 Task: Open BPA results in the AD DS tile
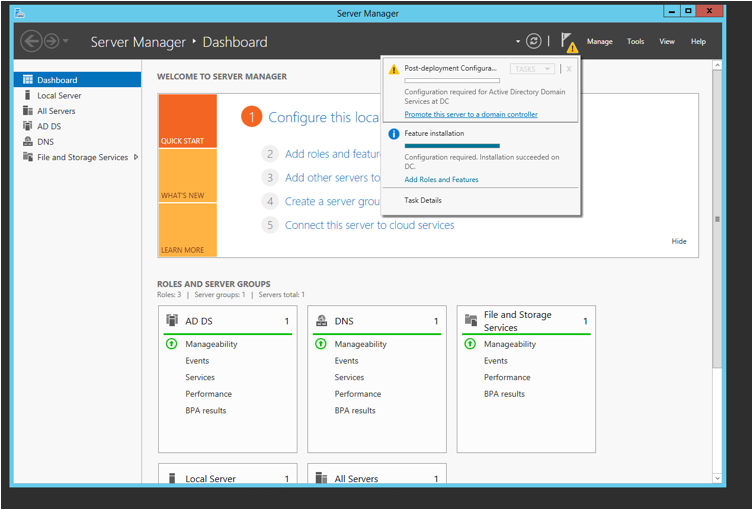tap(206, 411)
